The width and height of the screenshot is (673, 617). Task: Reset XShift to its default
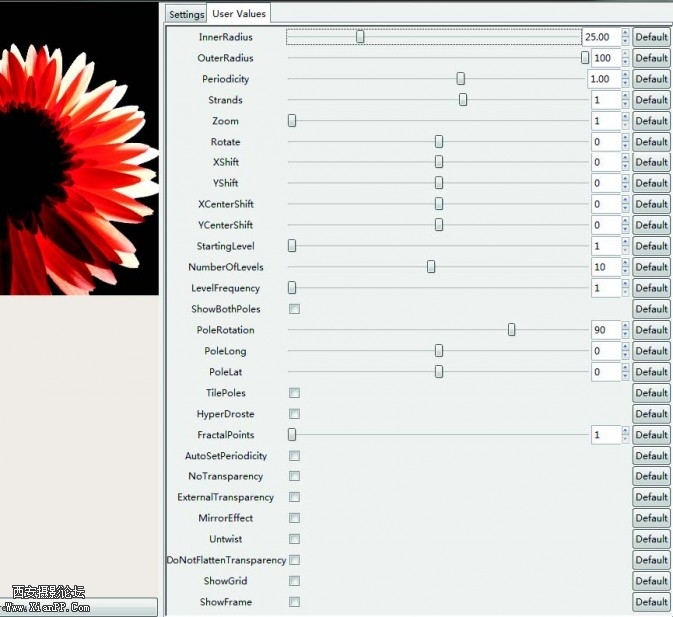pos(651,162)
